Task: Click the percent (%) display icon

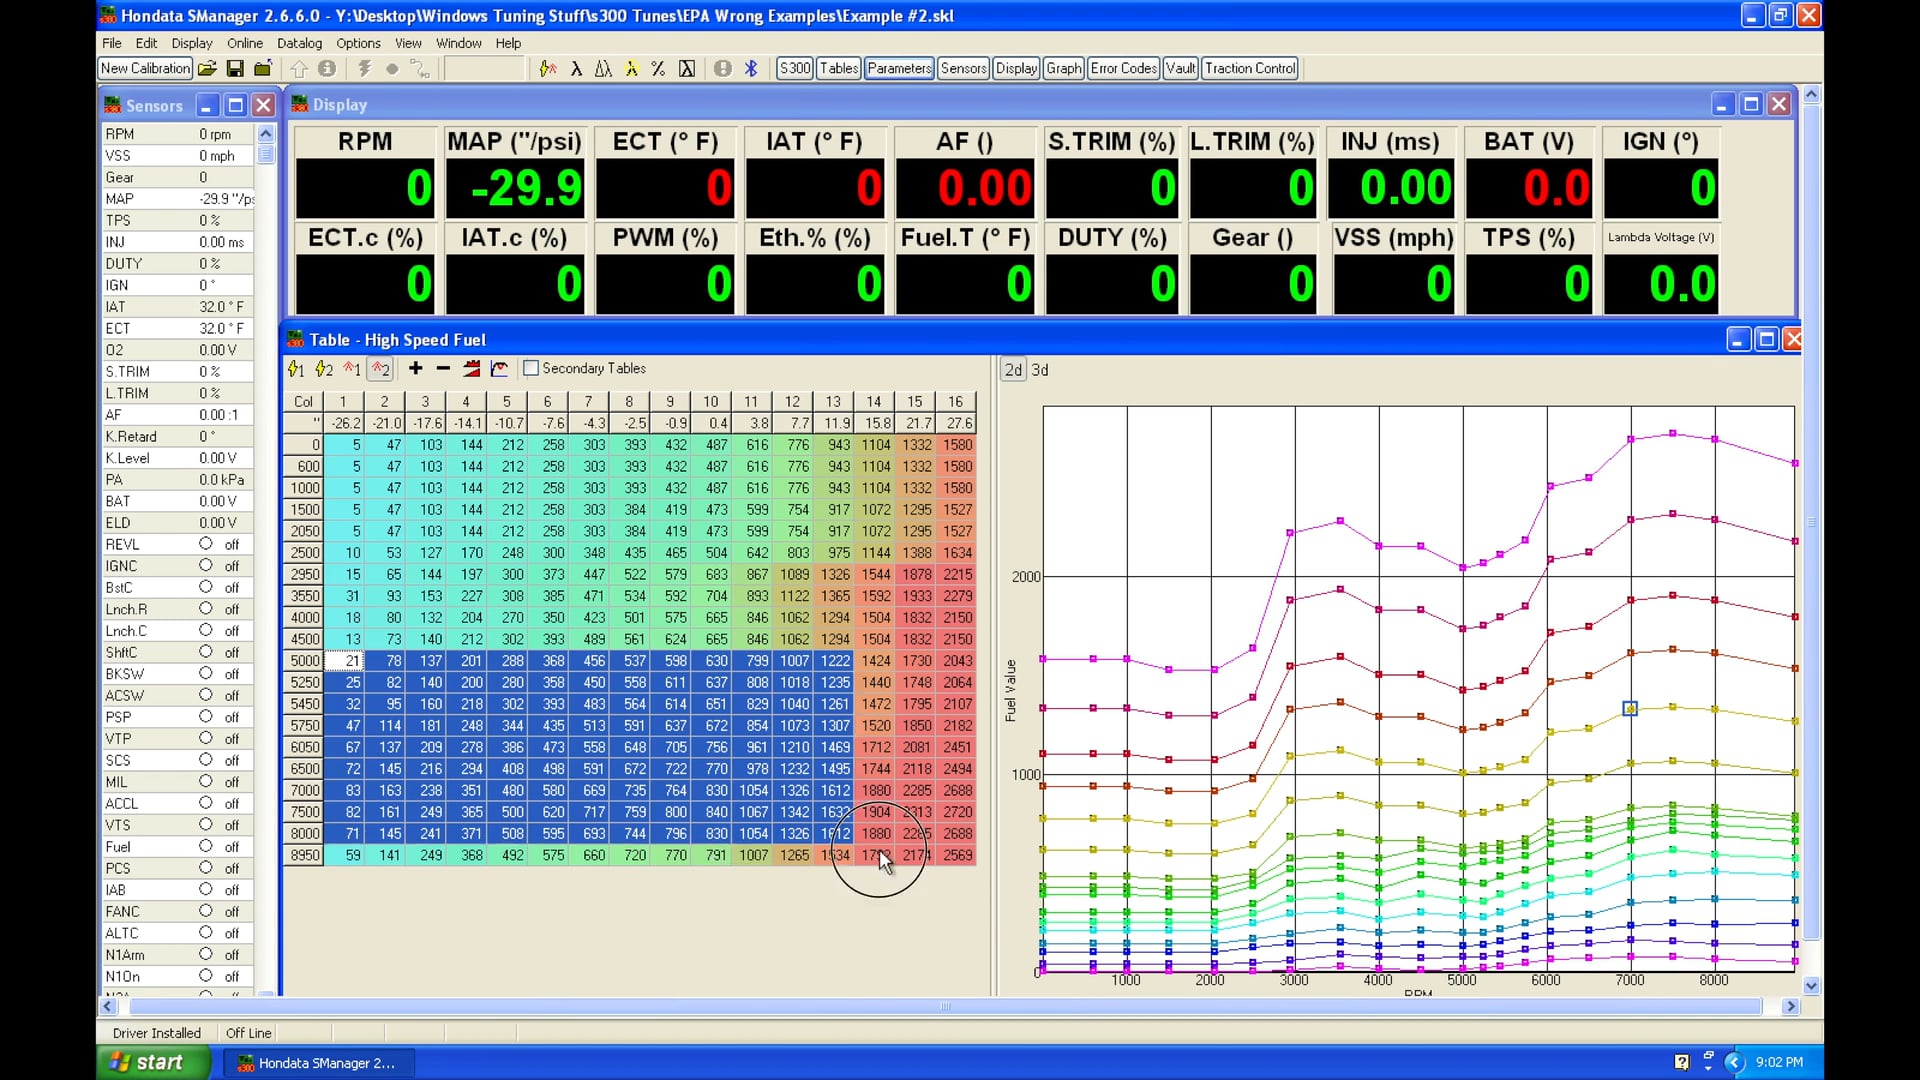Action: coord(657,68)
